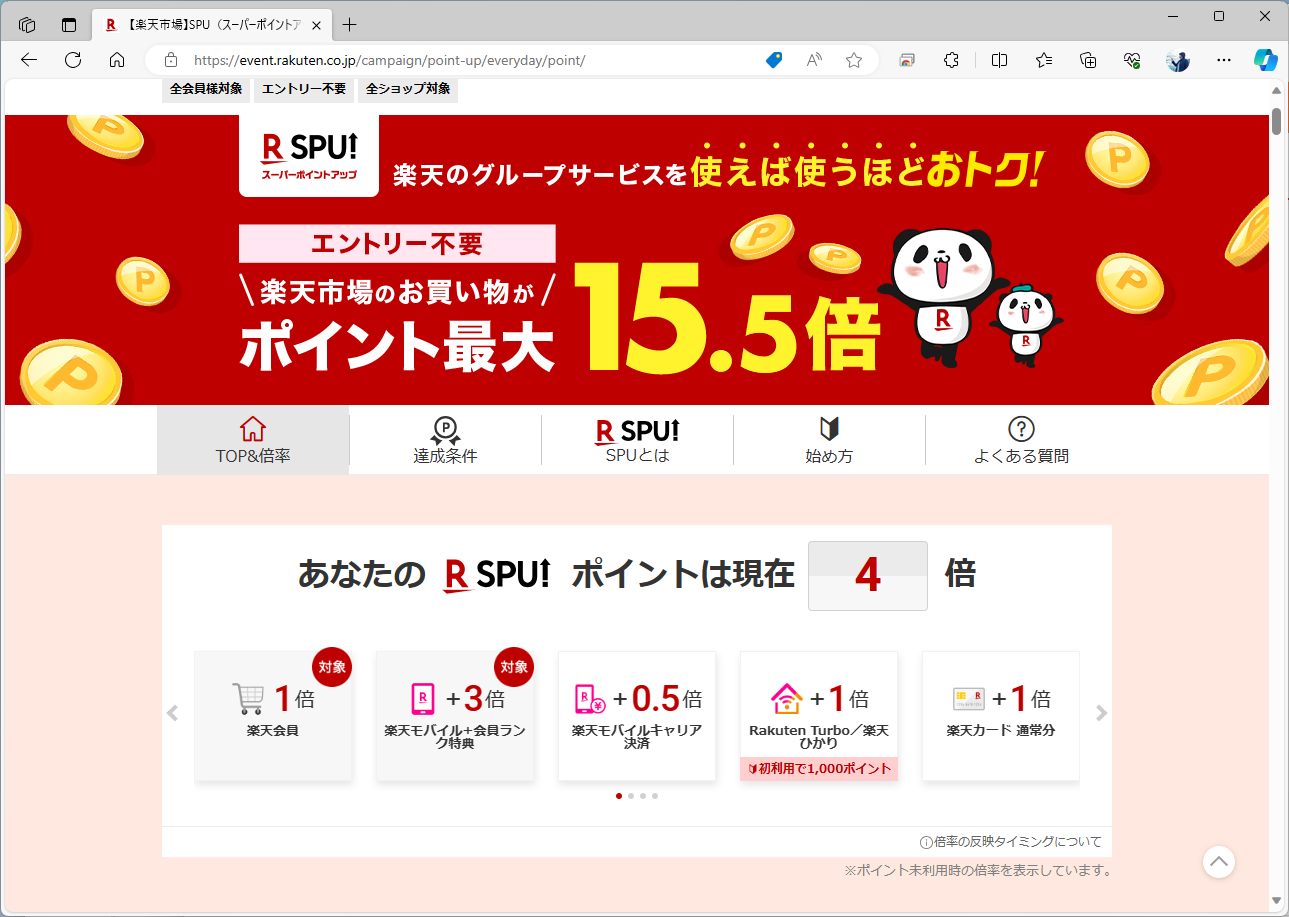Open the 楽天モバイルキャリア決済 card
The width and height of the screenshot is (1289, 917).
point(637,716)
